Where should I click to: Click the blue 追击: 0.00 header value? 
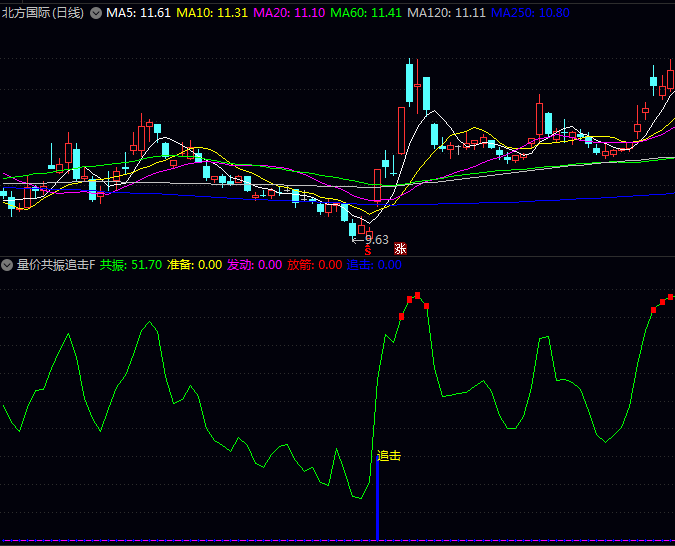pos(374,265)
